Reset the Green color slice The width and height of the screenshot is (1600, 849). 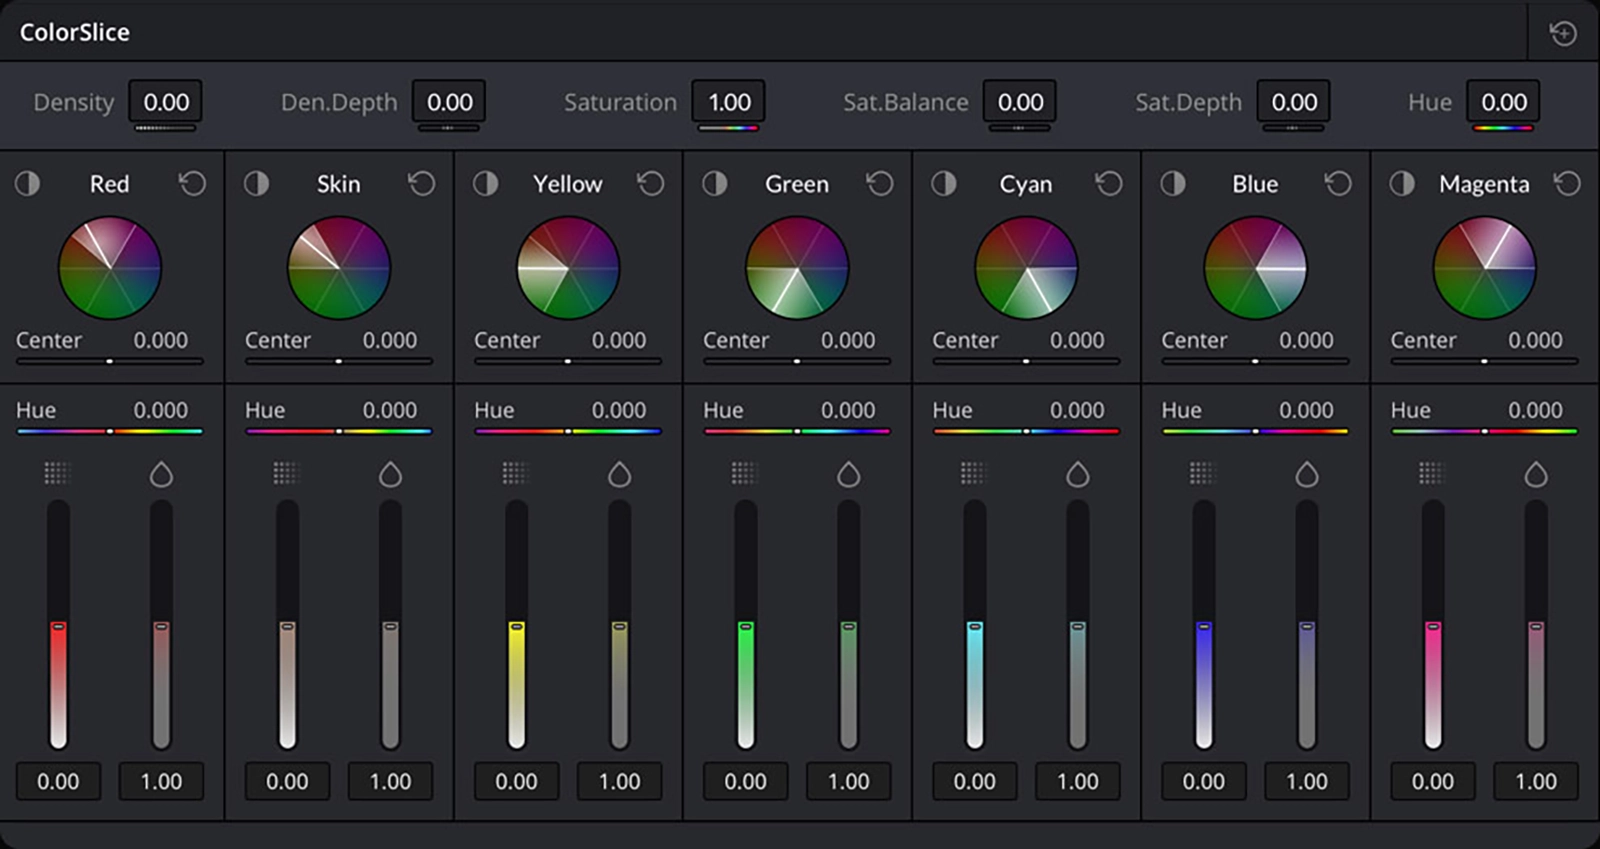tap(879, 184)
